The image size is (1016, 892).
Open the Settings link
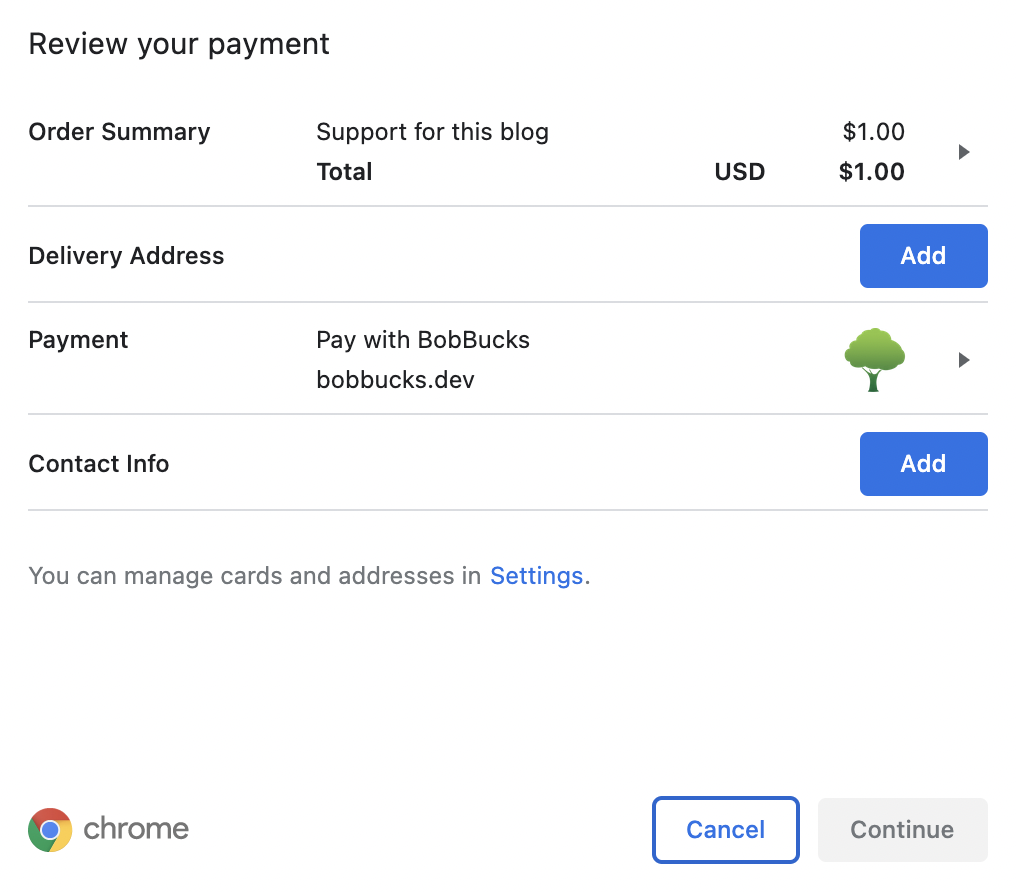click(x=537, y=576)
